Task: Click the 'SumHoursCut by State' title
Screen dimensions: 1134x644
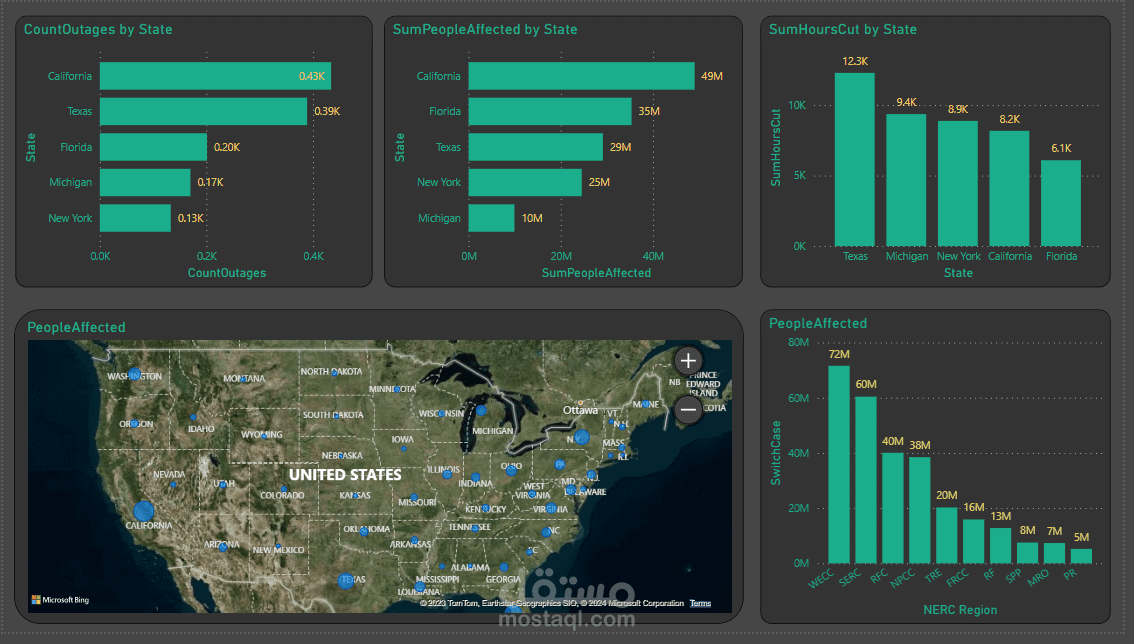Action: [x=843, y=30]
